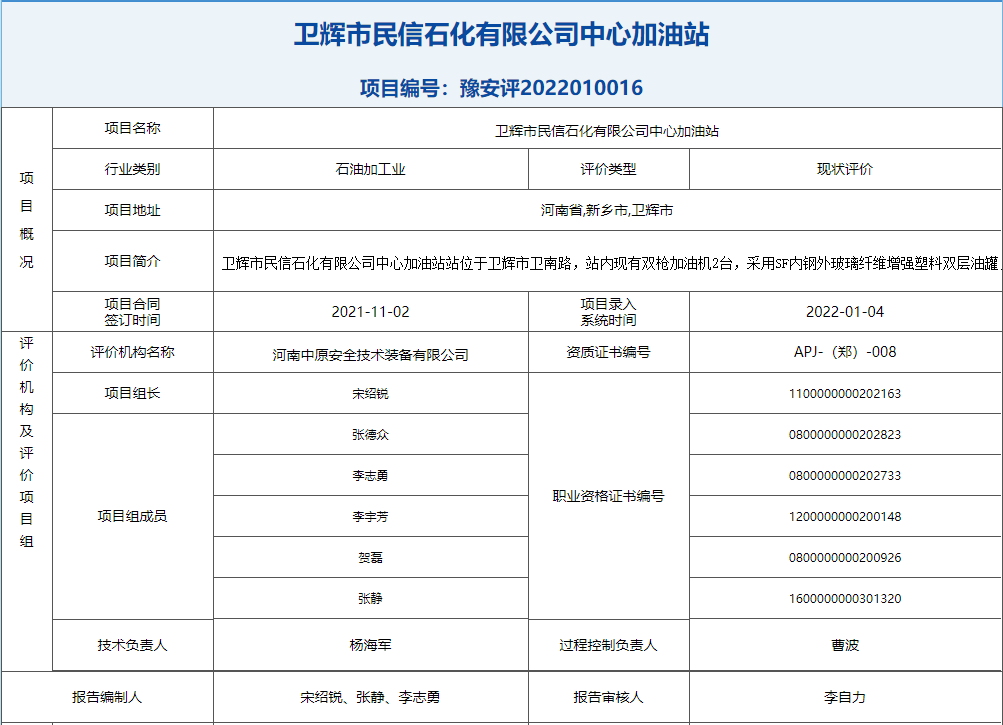The image size is (1003, 725).
Task: Click the 报告编制人 label
Action: pyautogui.click(x=107, y=697)
